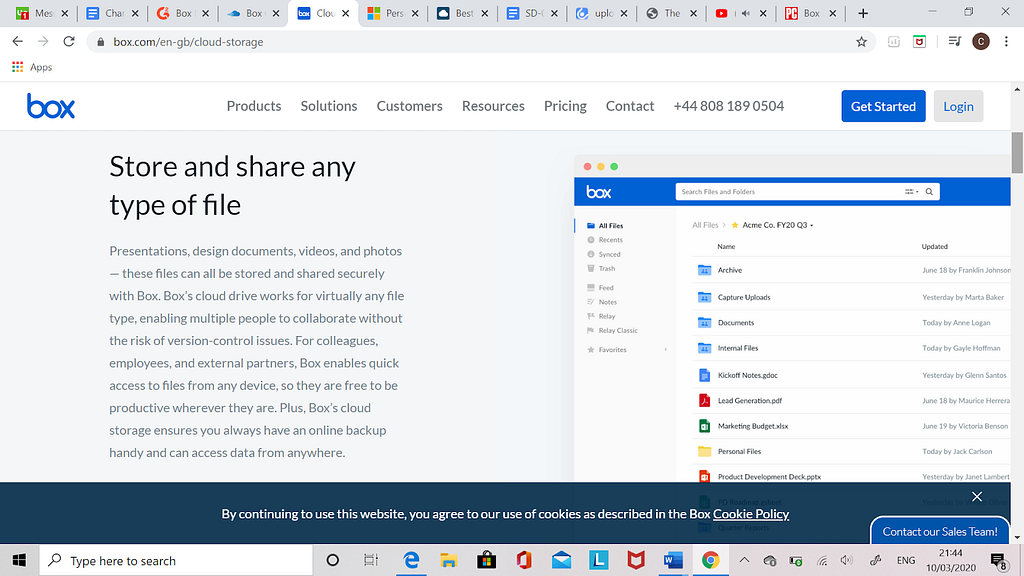Image resolution: width=1024 pixels, height=576 pixels.
Task: Open the Mail app on the taskbar
Action: [561, 560]
